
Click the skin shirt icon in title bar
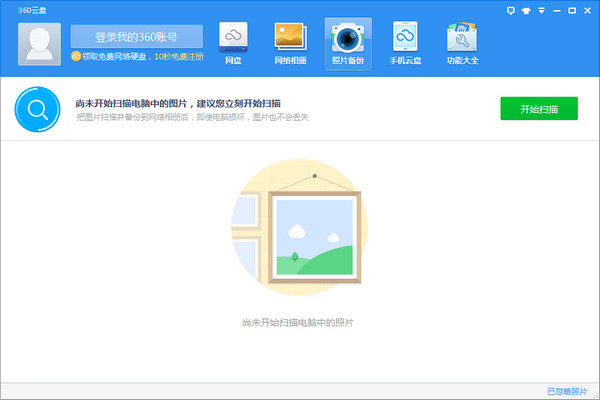(x=527, y=9)
